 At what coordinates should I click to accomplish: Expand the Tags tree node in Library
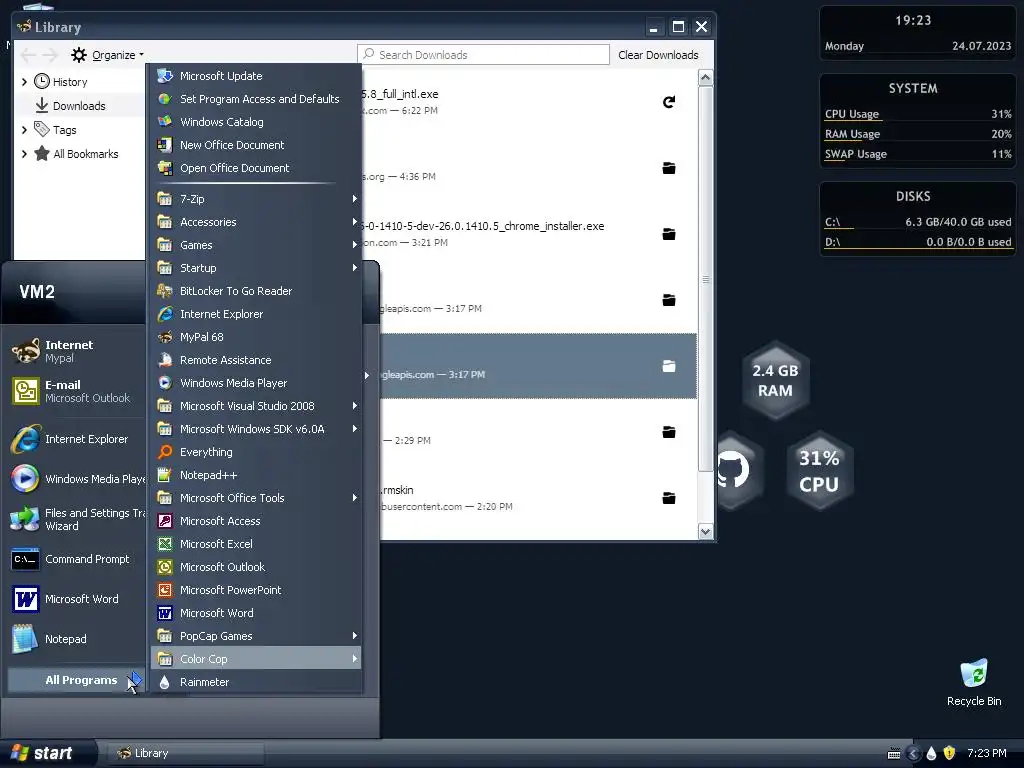coord(24,130)
